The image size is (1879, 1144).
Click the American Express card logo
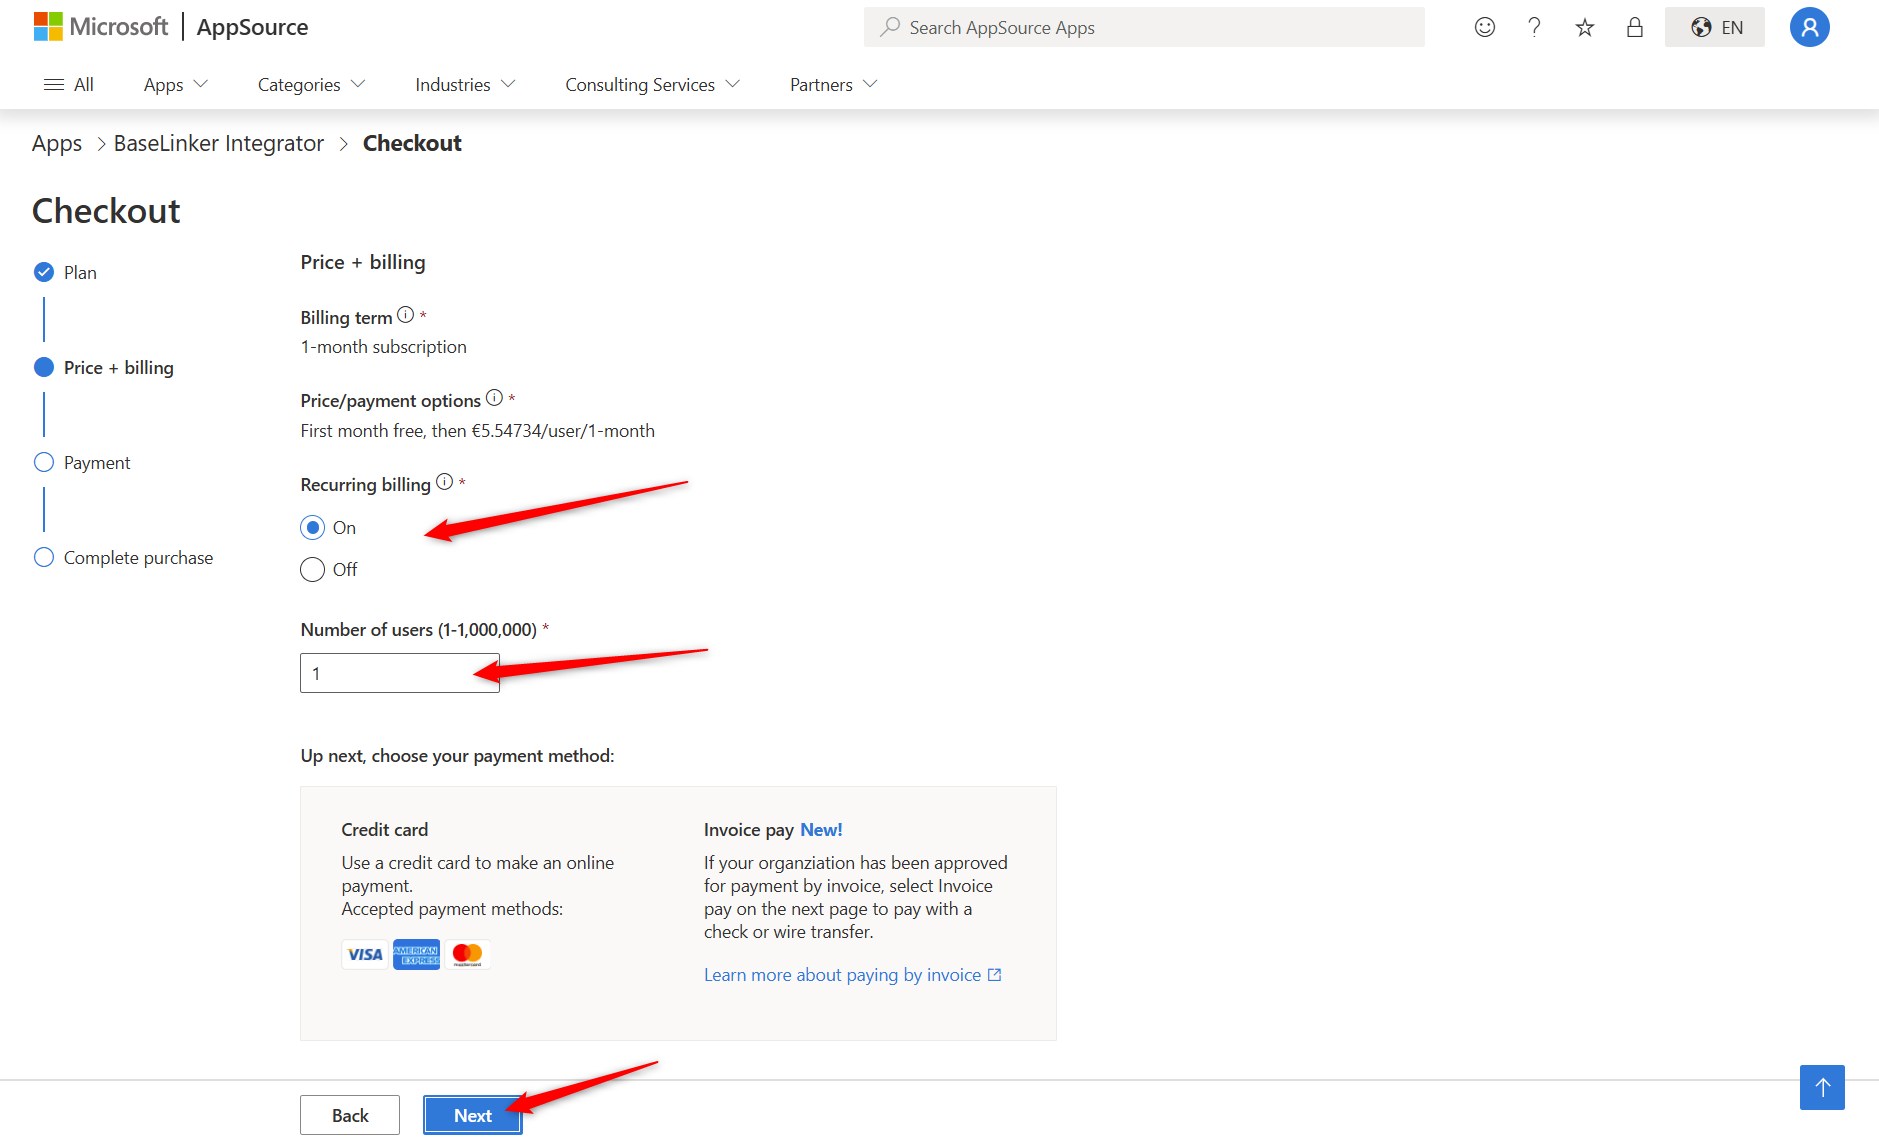(x=416, y=954)
